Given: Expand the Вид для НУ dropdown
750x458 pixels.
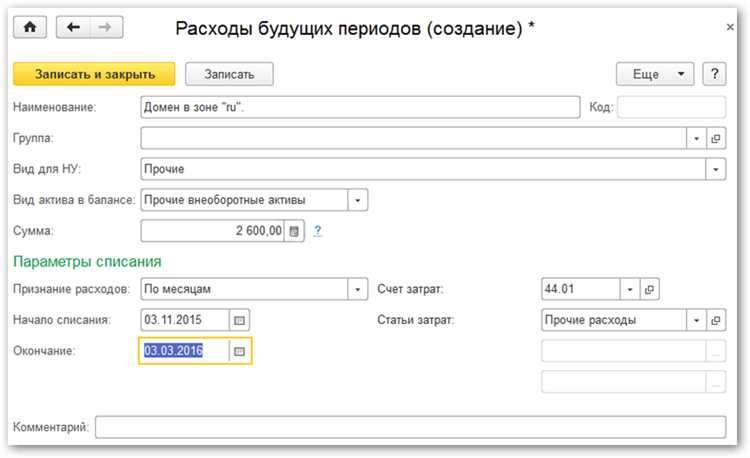Looking at the screenshot, I should 716,169.
